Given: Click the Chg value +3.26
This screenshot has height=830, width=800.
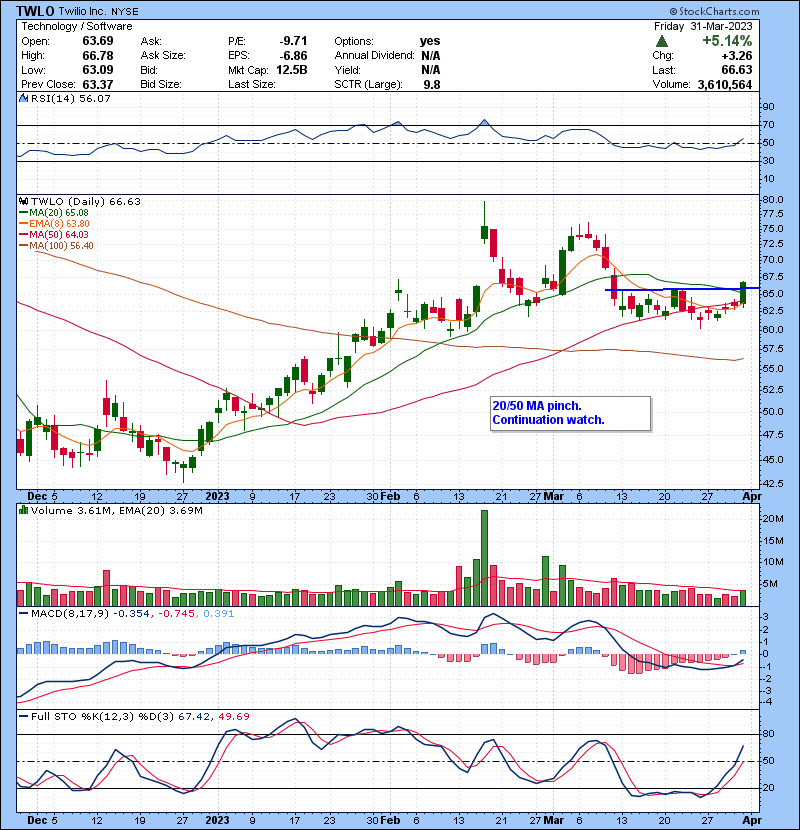Looking at the screenshot, I should point(736,56).
